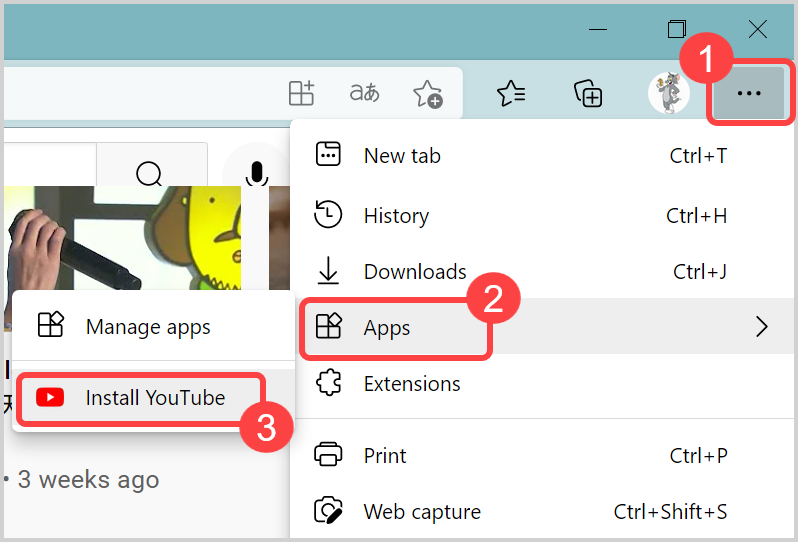Open History from the menu
798x542 pixels.
pos(396,215)
